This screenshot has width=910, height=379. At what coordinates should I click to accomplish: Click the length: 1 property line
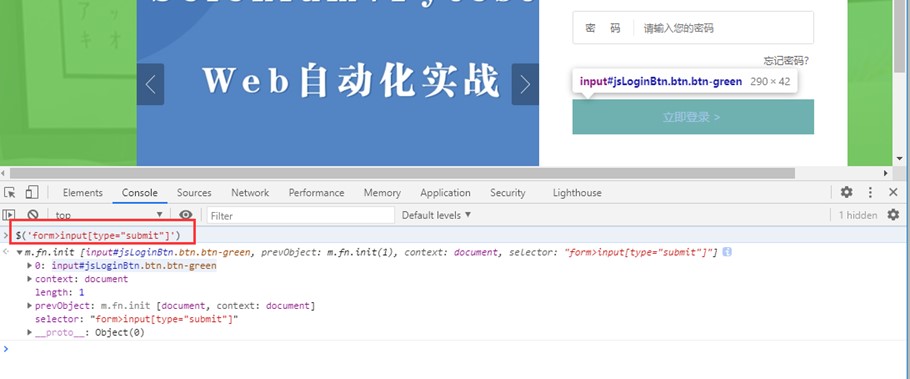(x=59, y=293)
